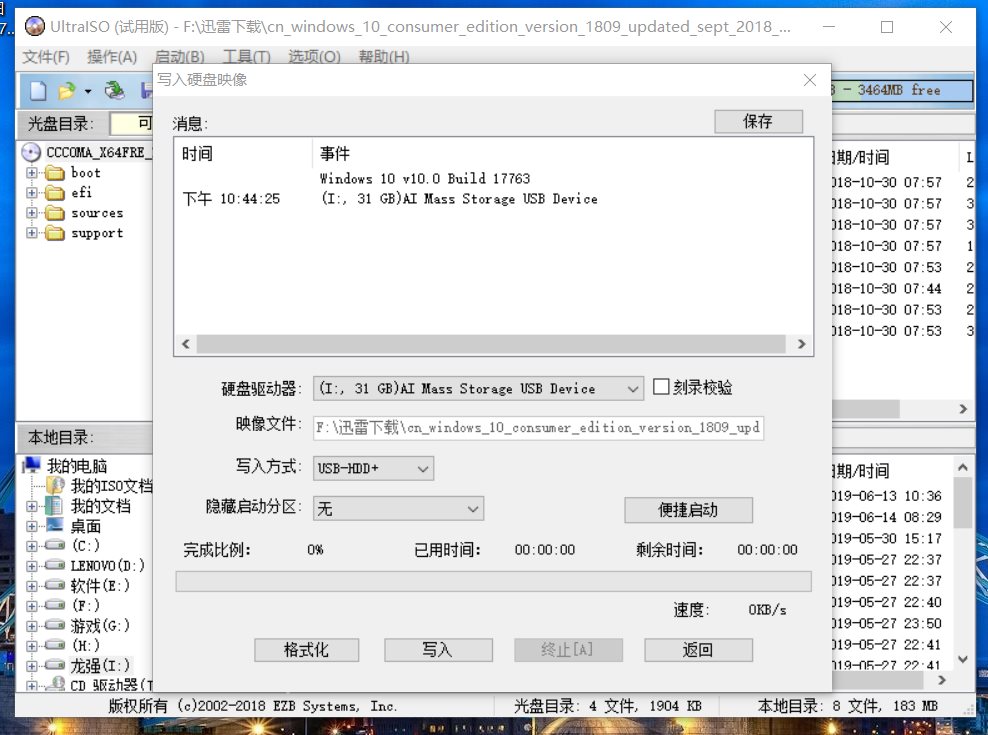Click the sources folder icon
Viewport: 988px width, 735px height.
(x=55, y=213)
